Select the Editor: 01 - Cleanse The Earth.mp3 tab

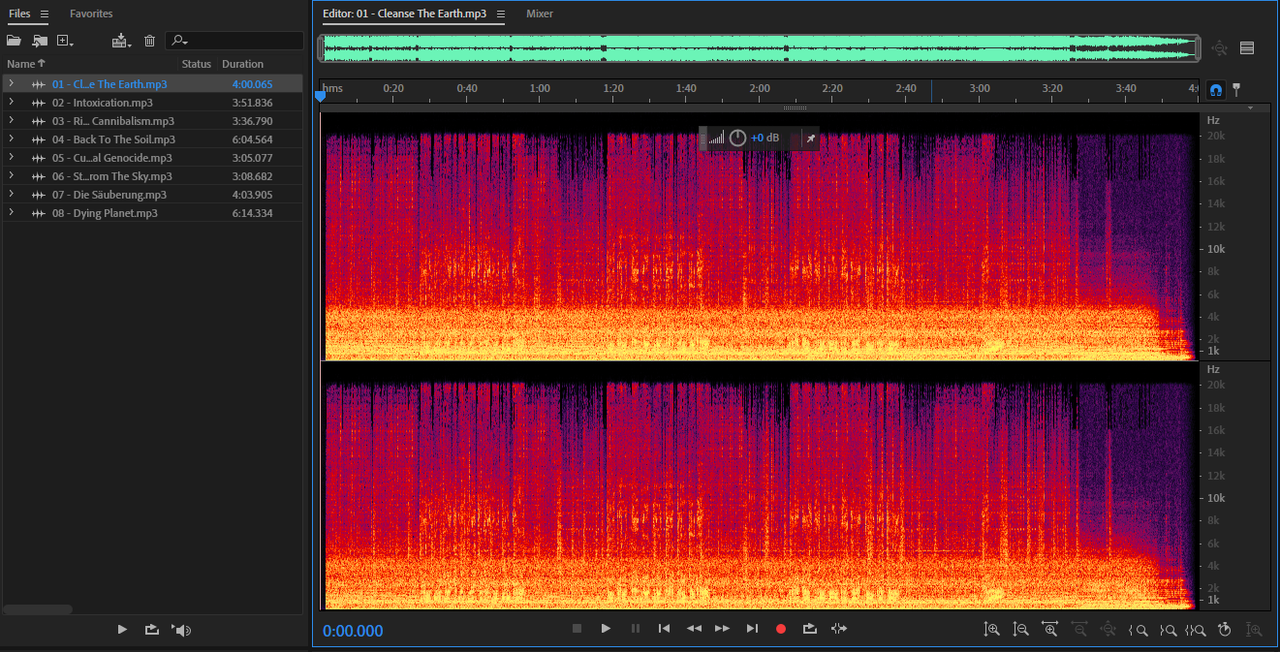[x=405, y=14]
